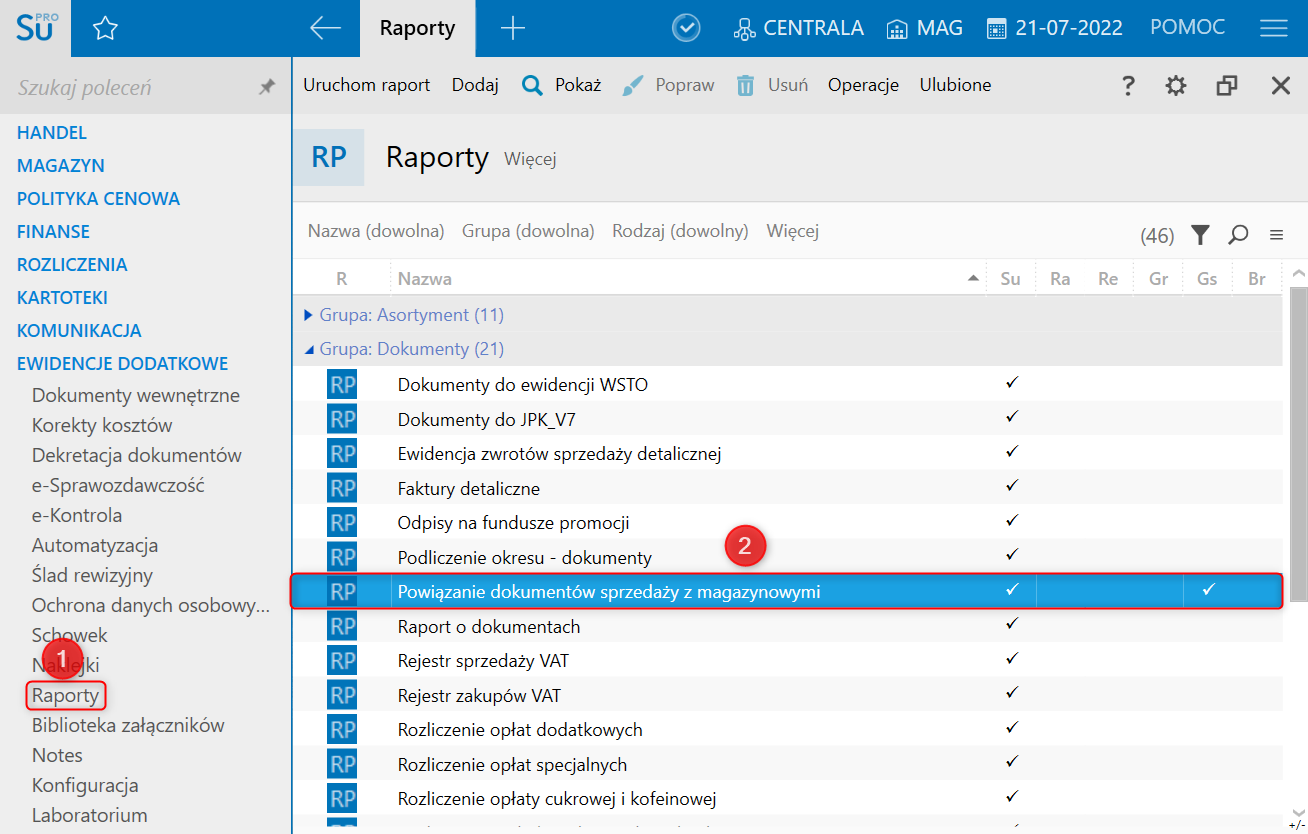The height and width of the screenshot is (834, 1308).
Task: Click the favorites star icon
Action: point(105,29)
